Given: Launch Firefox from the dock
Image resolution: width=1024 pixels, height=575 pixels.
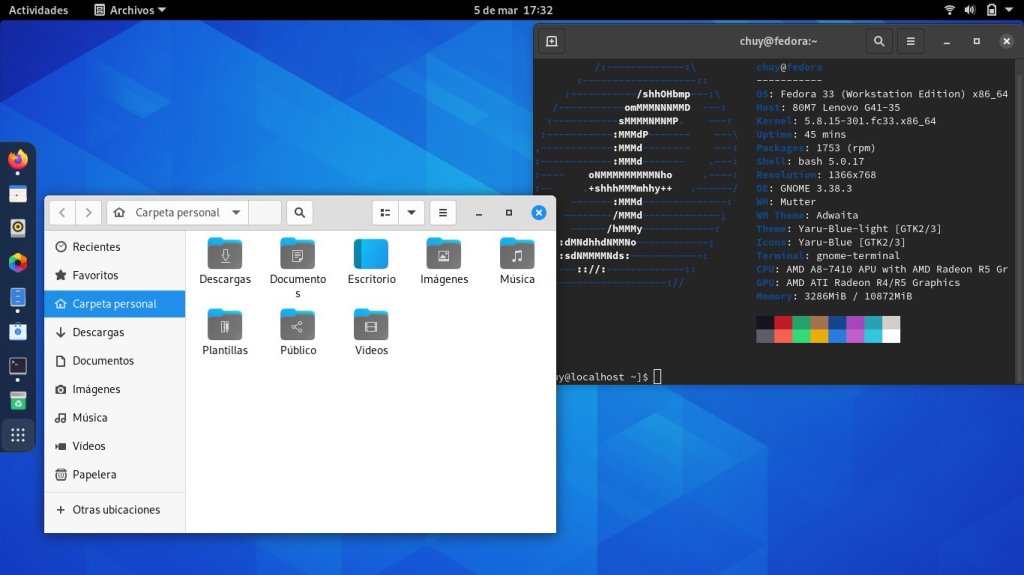Looking at the screenshot, I should point(18,160).
